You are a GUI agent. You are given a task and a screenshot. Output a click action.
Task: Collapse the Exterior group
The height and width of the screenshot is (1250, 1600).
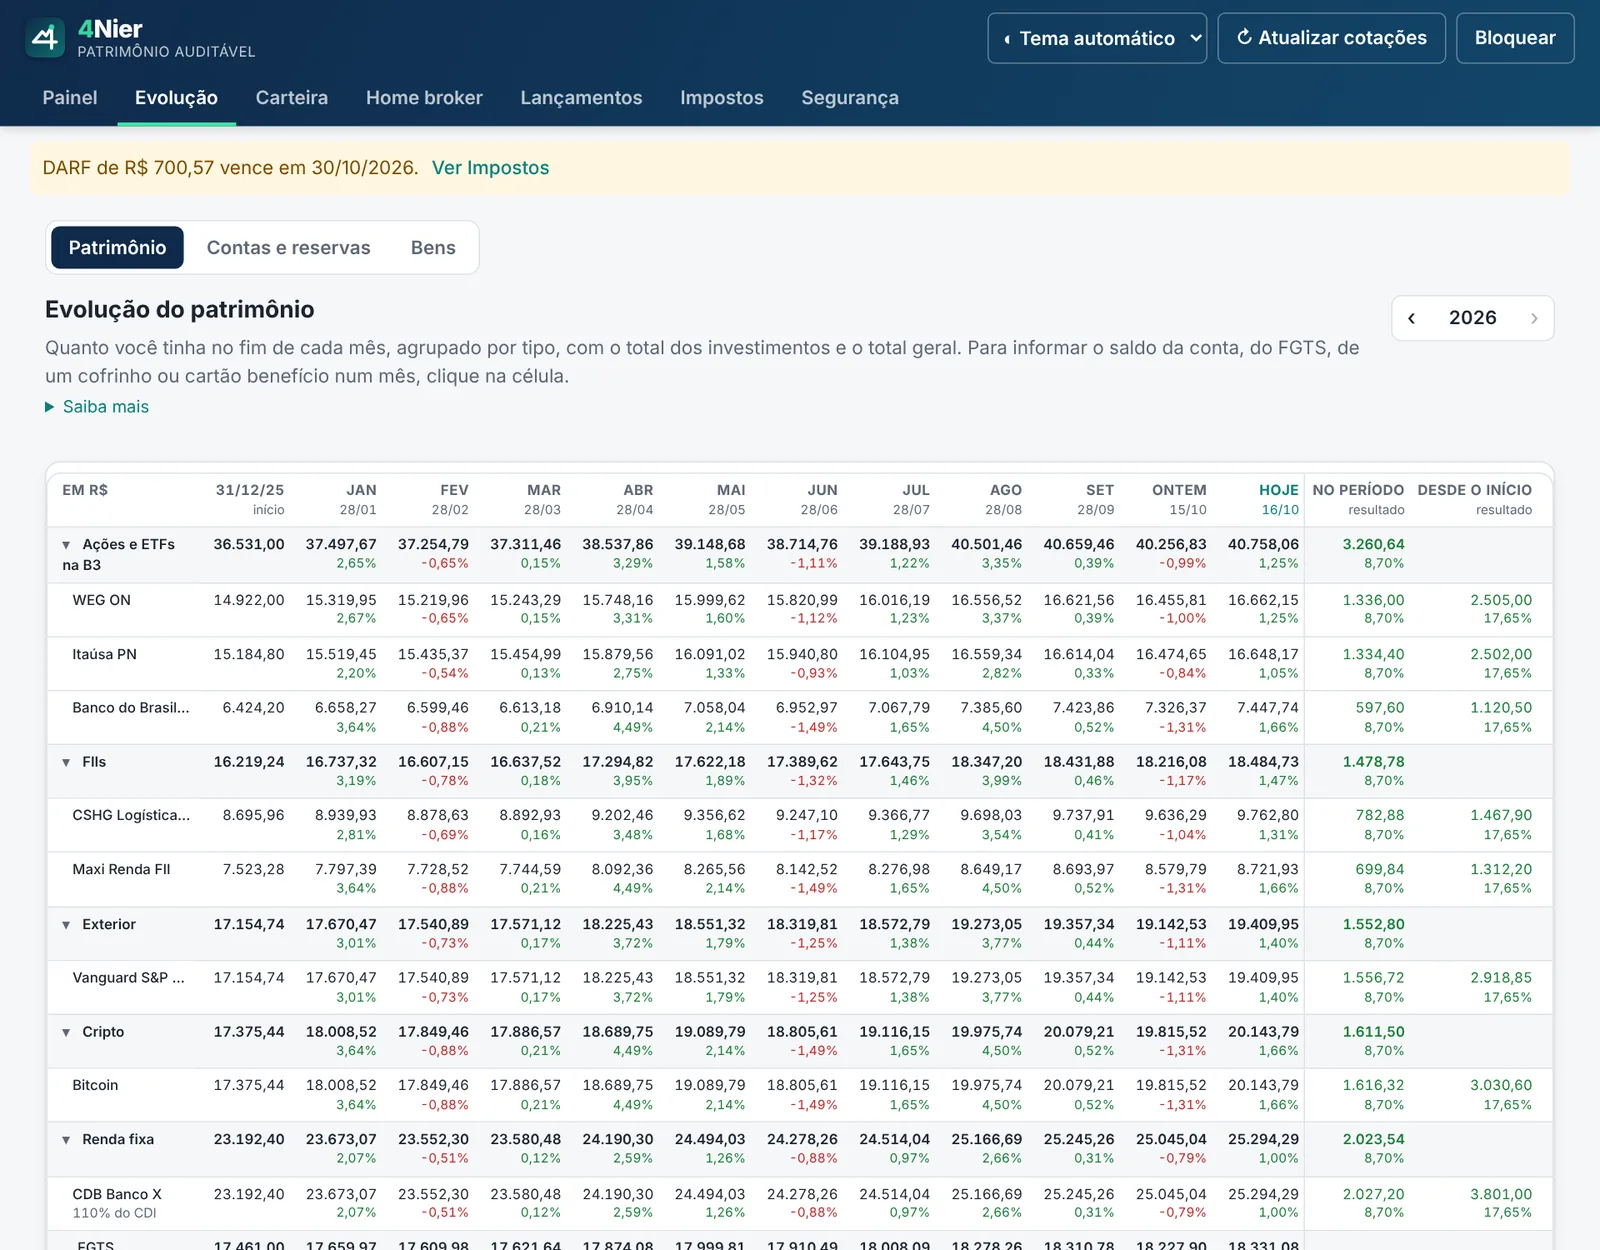[66, 925]
